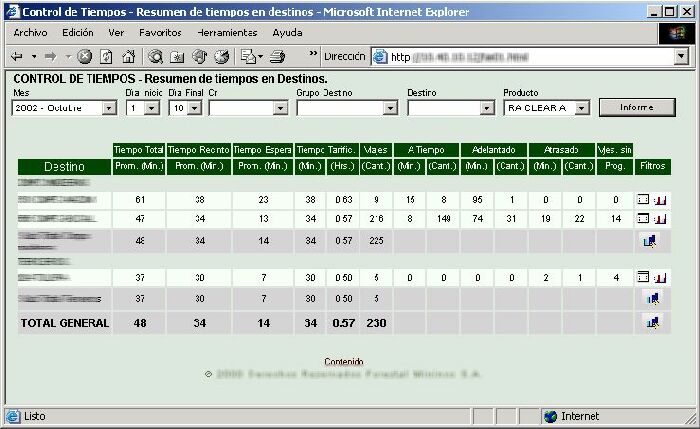The width and height of the screenshot is (700, 429).
Task: Open bar chart icon in first data row
Action: click(x=659, y=200)
